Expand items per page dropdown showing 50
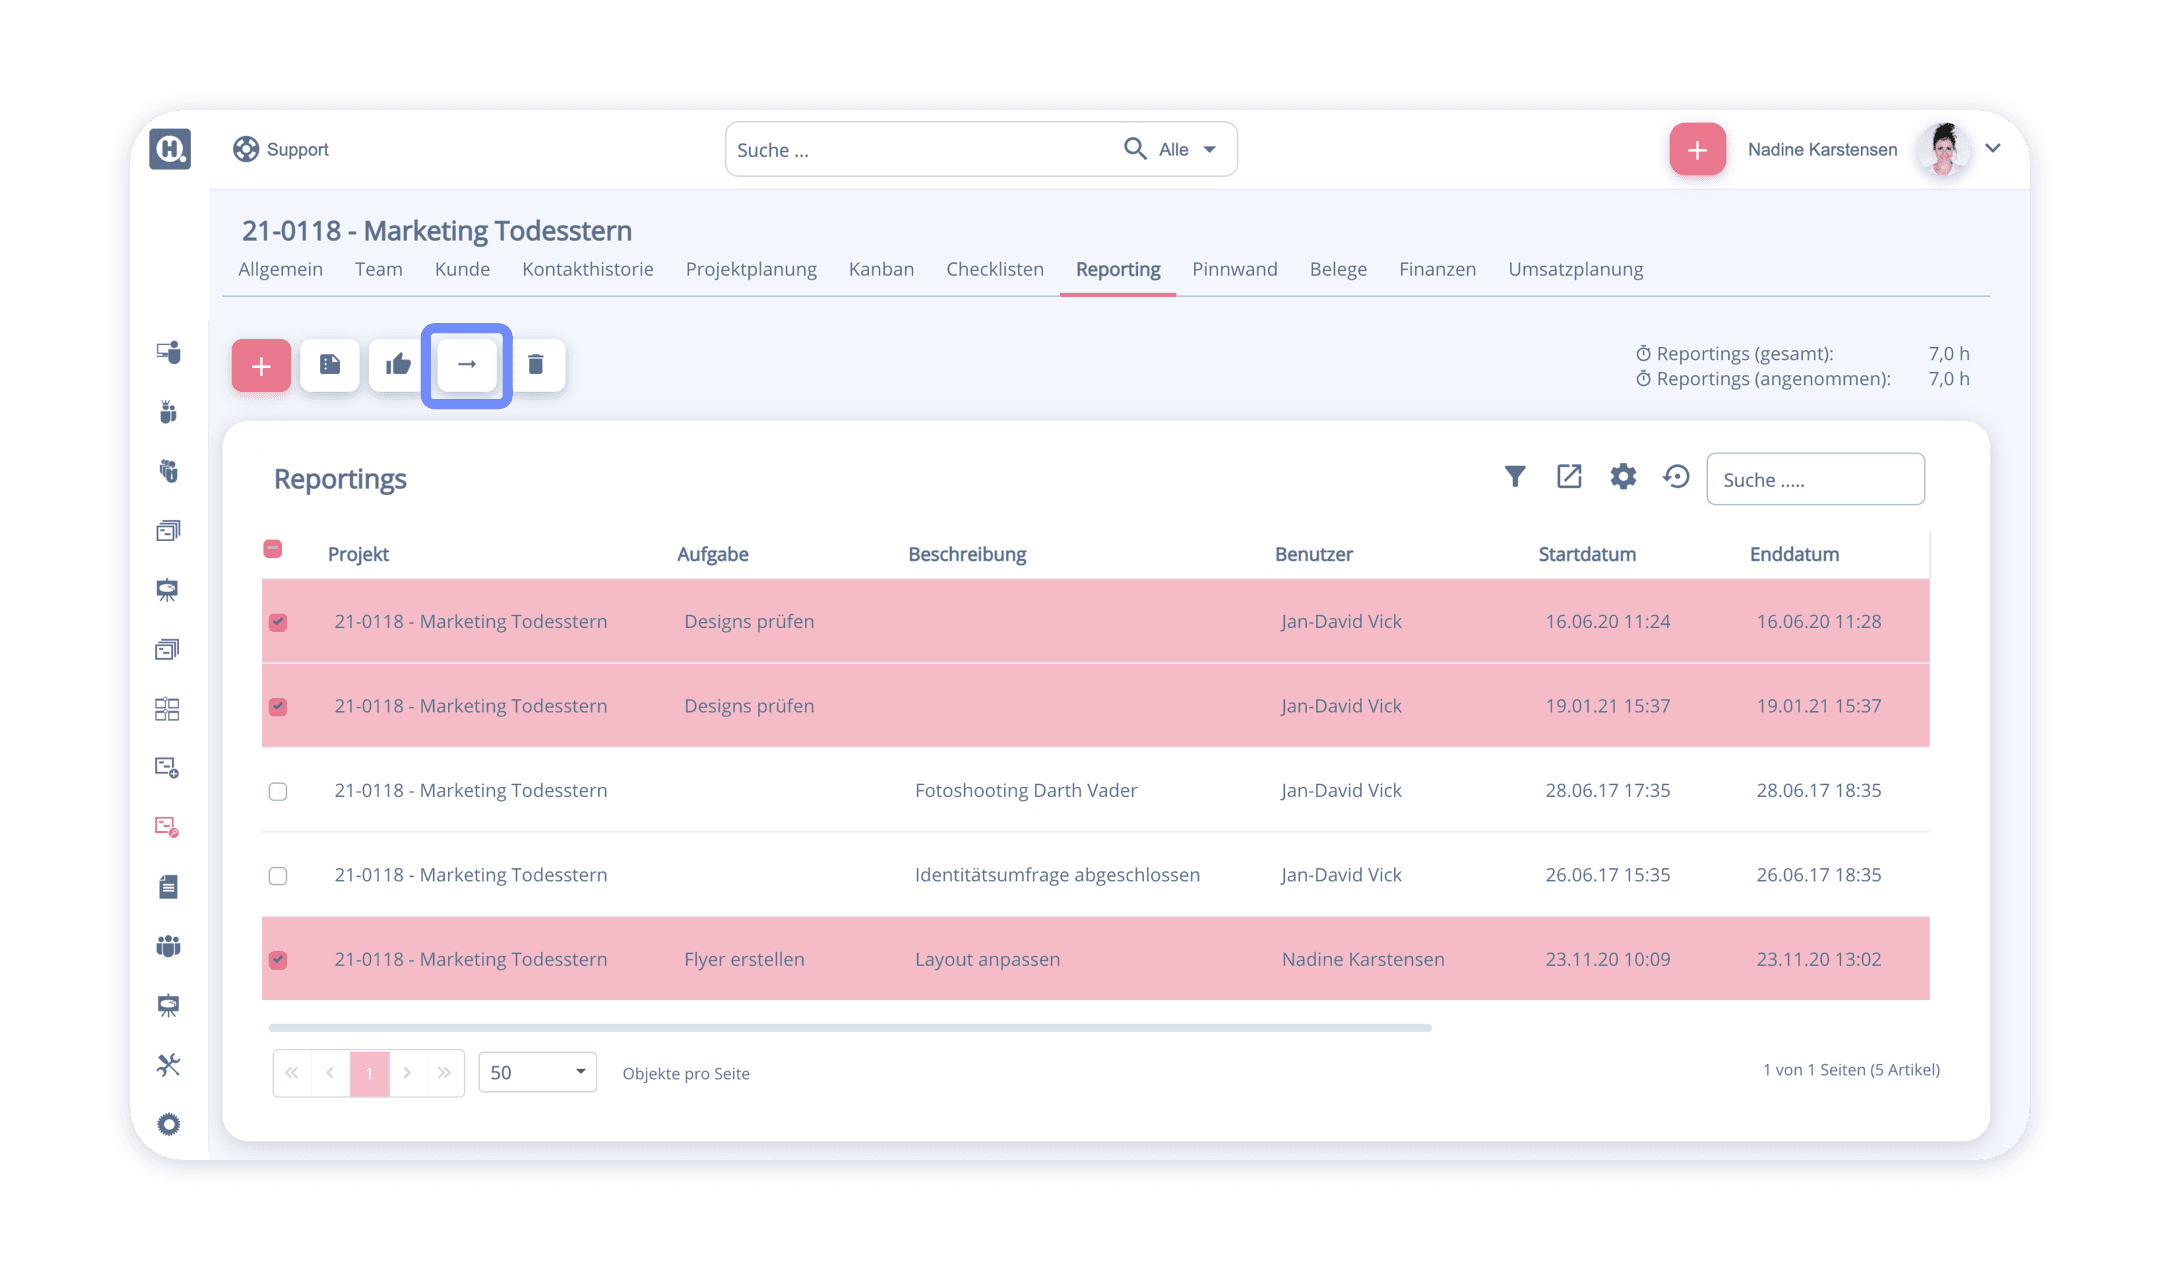This screenshot has width=2160, height=1270. click(x=535, y=1072)
